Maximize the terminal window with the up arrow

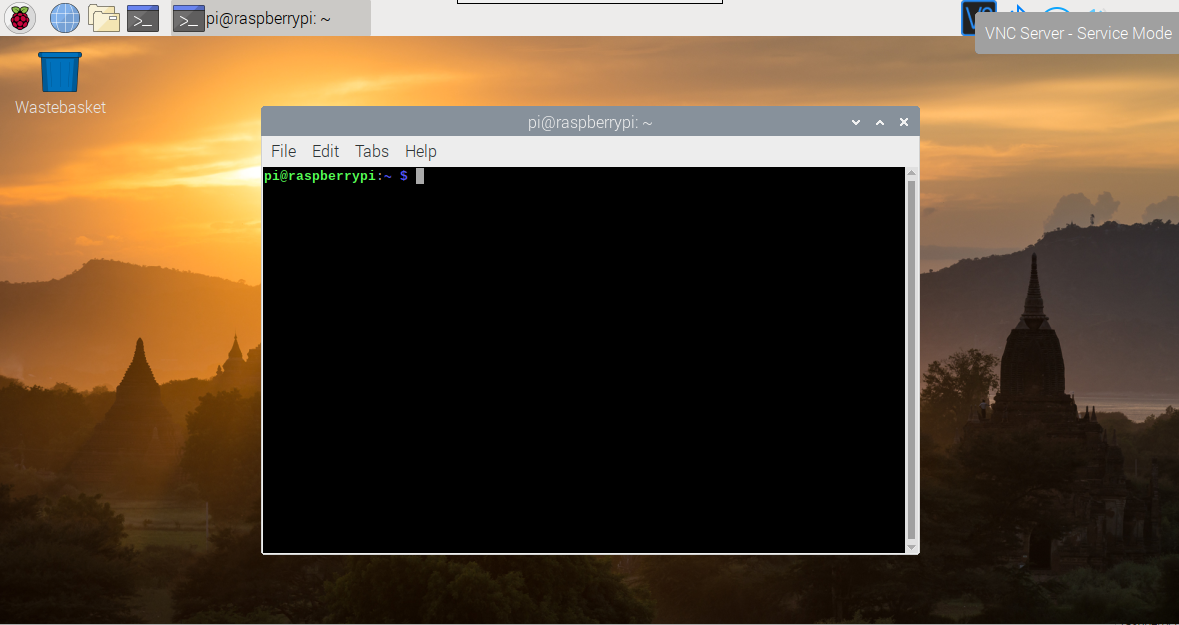coord(879,121)
